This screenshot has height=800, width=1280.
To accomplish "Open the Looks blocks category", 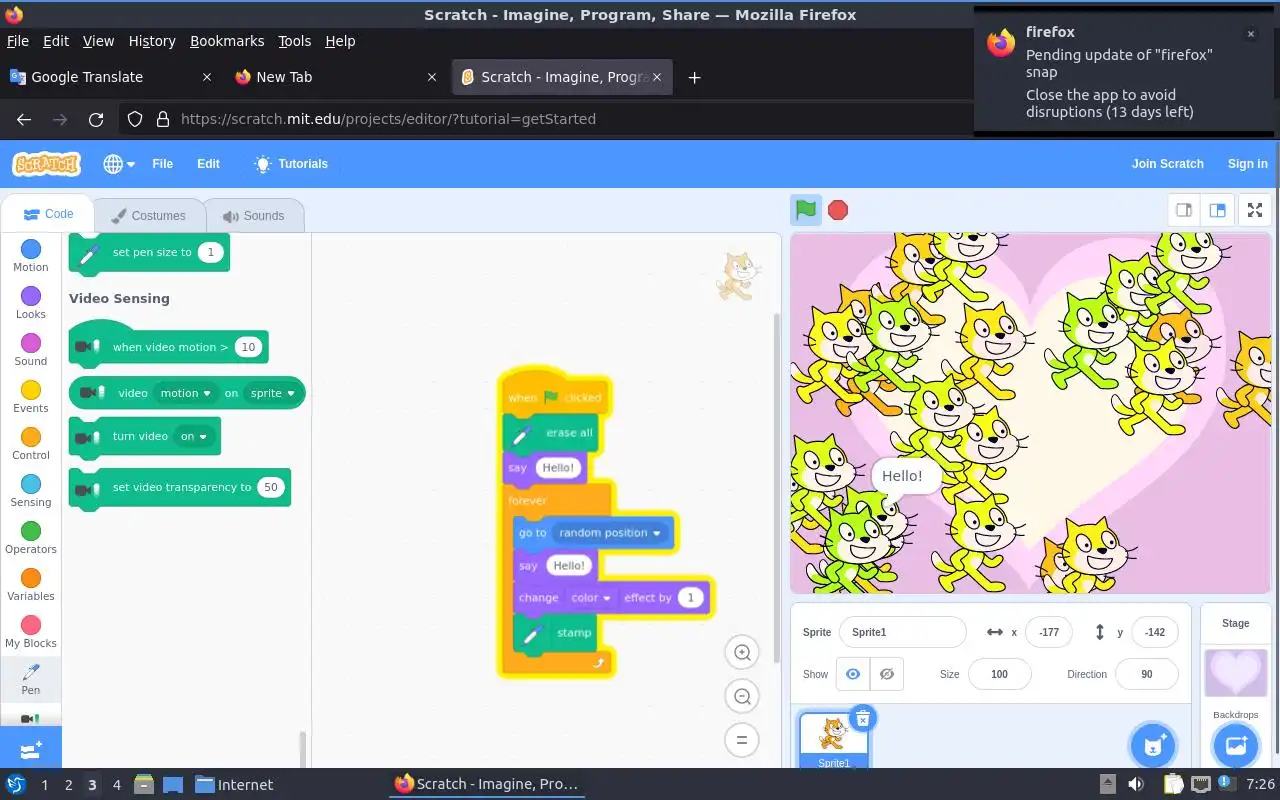I will pos(30,303).
